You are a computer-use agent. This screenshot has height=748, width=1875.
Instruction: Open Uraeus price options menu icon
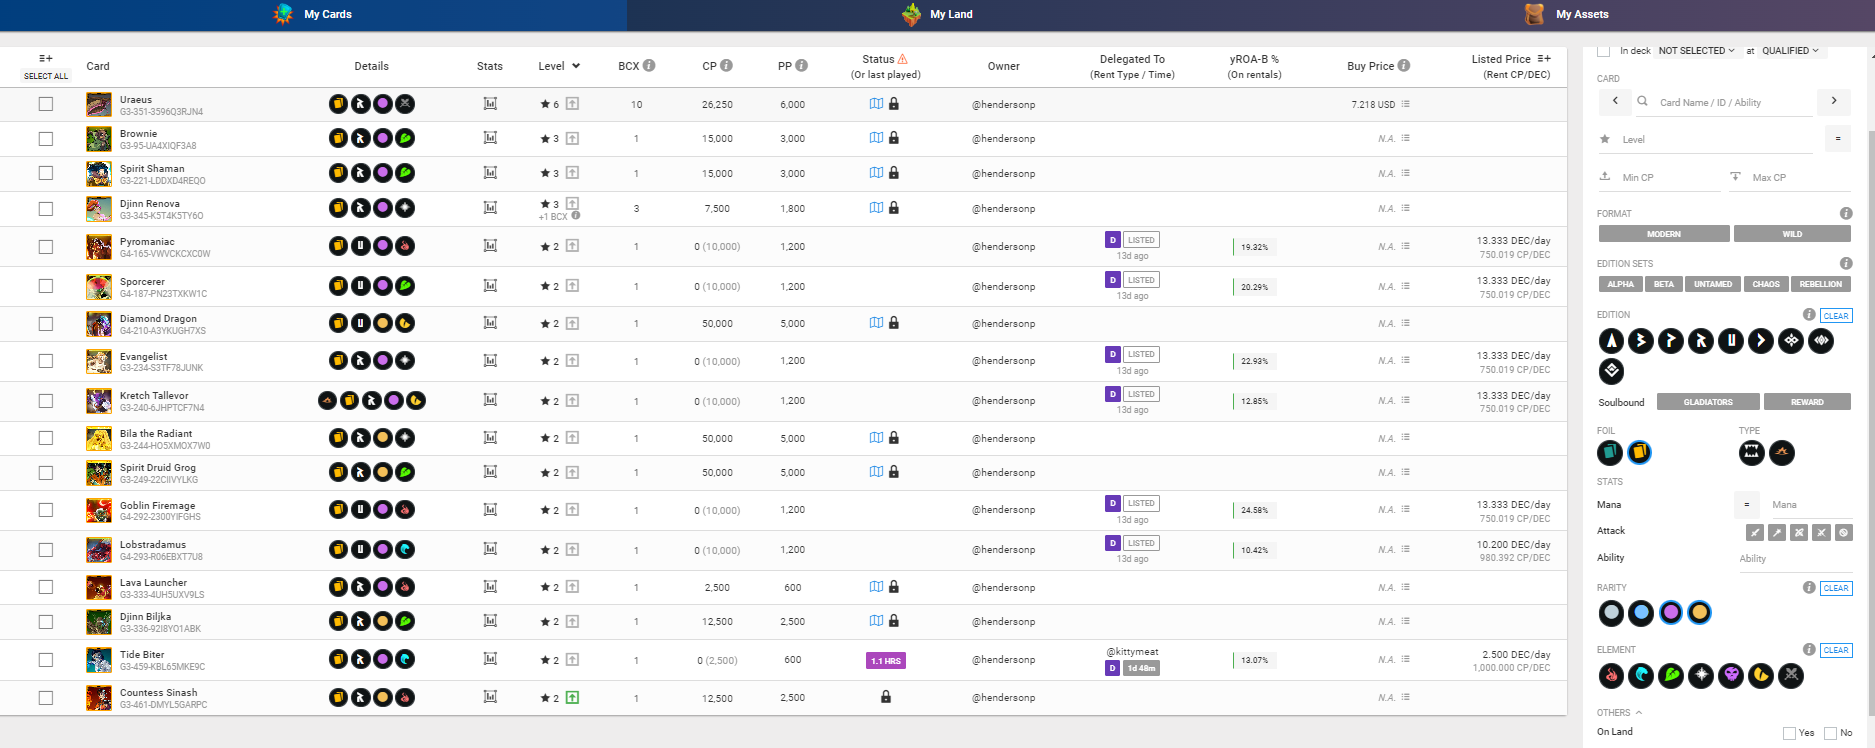coord(1405,104)
